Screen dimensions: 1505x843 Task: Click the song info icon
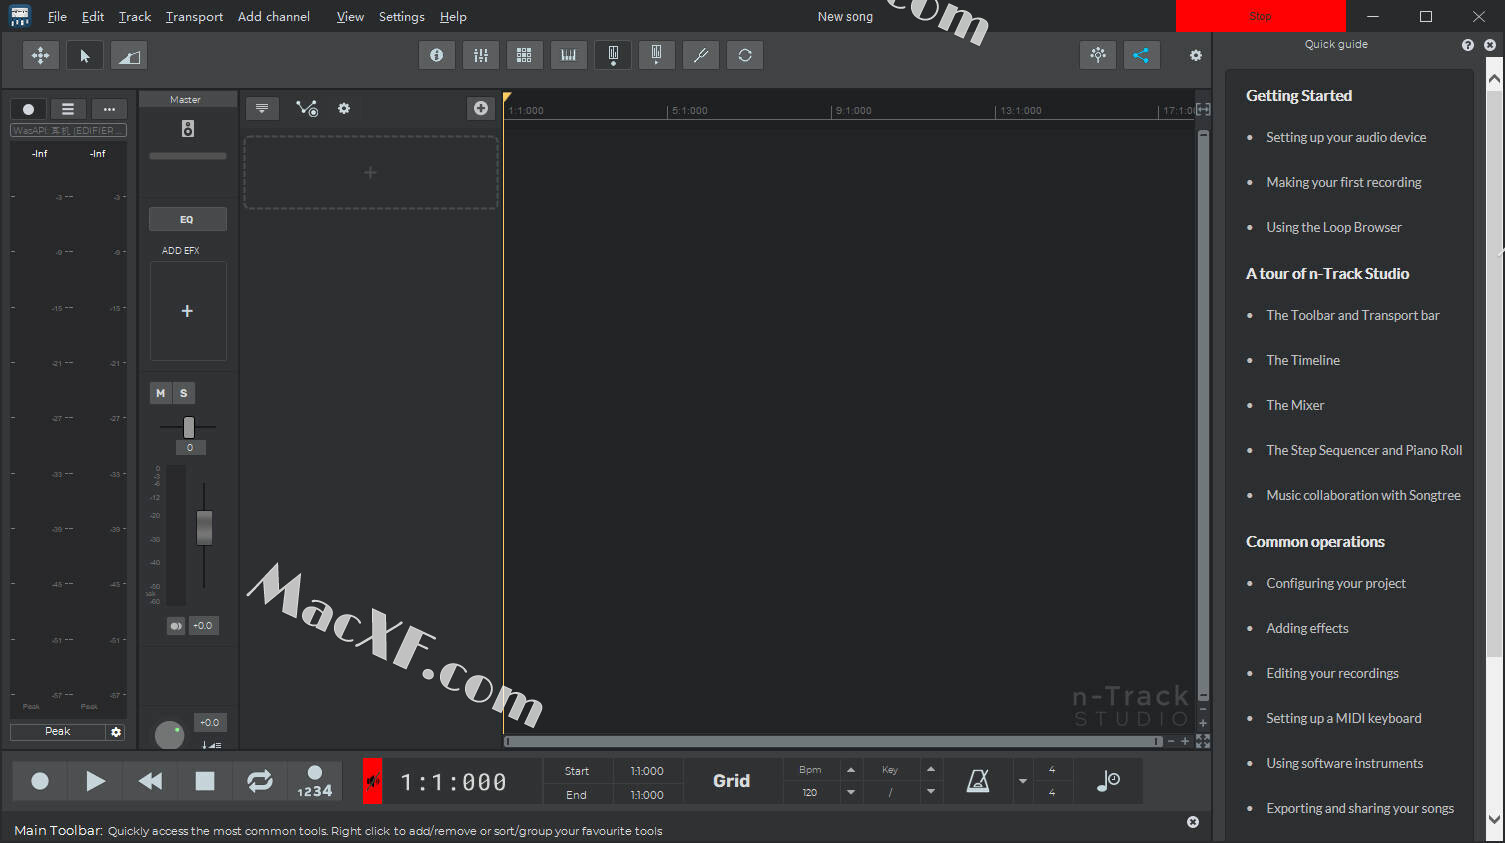[436, 56]
